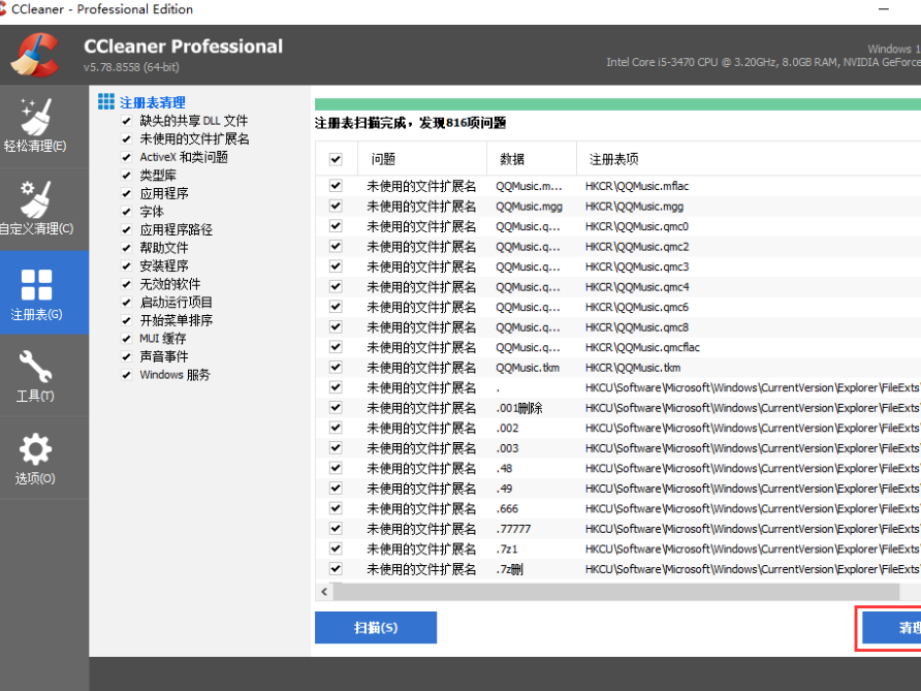Select the HKCR\QQMusic.qmc4 registry entry
Image resolution: width=921 pixels, height=691 pixels.
(x=637, y=287)
